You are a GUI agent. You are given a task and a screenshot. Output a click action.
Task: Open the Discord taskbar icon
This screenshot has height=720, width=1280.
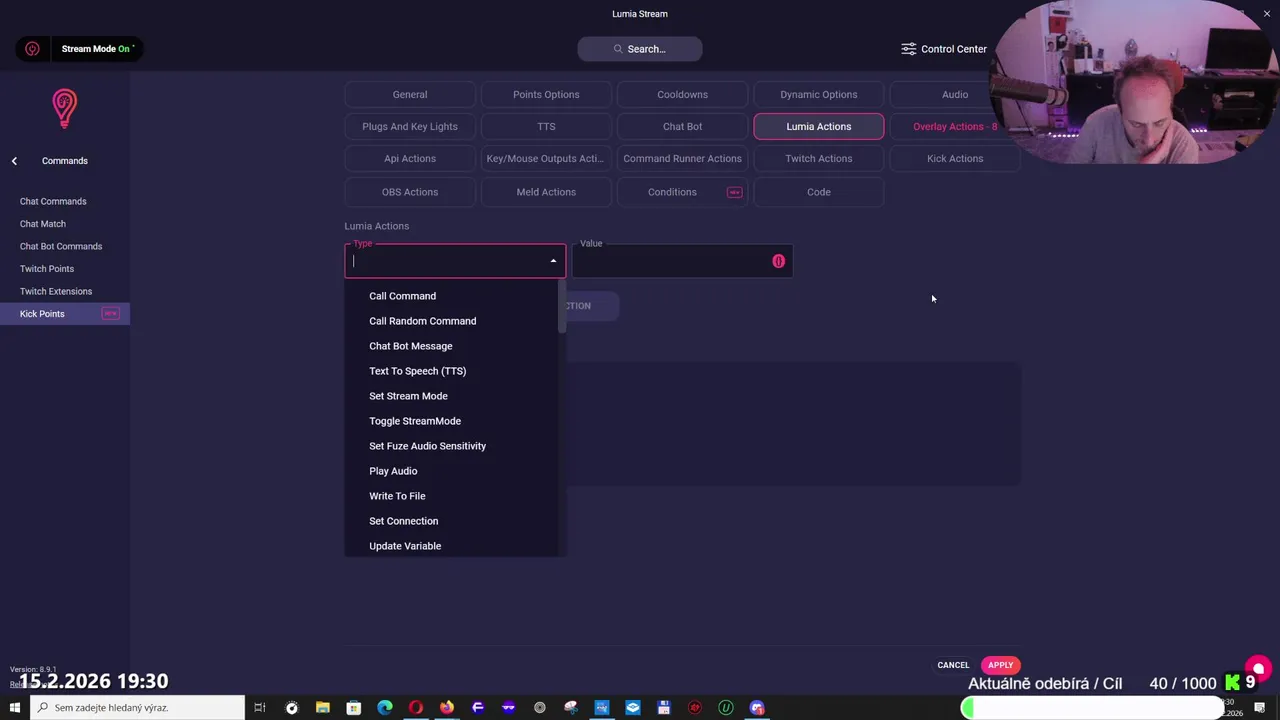[757, 708]
